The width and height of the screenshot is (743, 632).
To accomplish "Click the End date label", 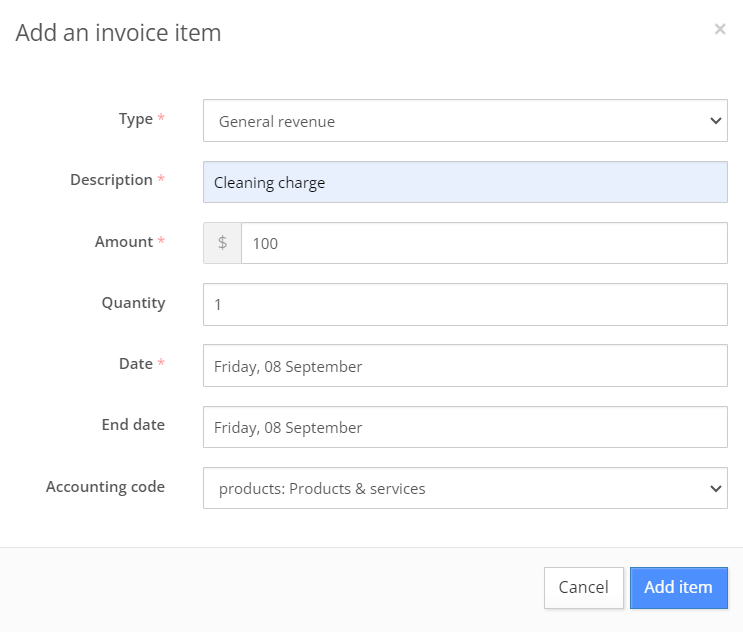I will (x=133, y=425).
